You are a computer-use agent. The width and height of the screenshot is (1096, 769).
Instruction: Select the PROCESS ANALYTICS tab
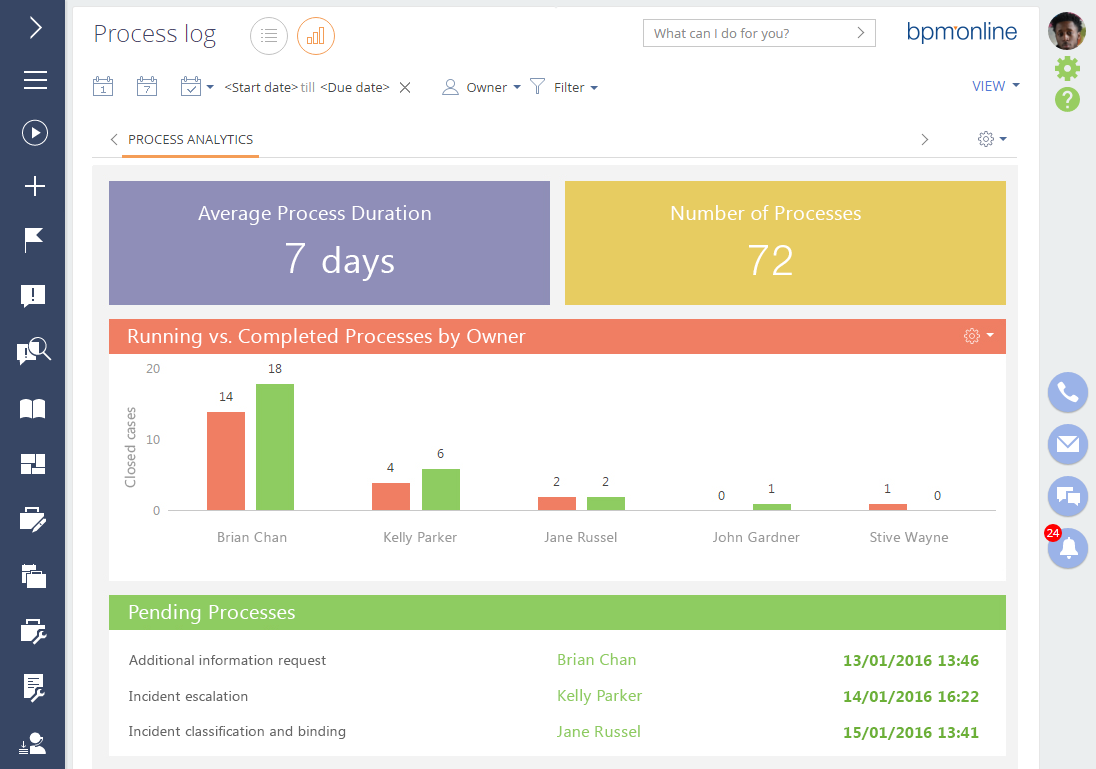190,140
